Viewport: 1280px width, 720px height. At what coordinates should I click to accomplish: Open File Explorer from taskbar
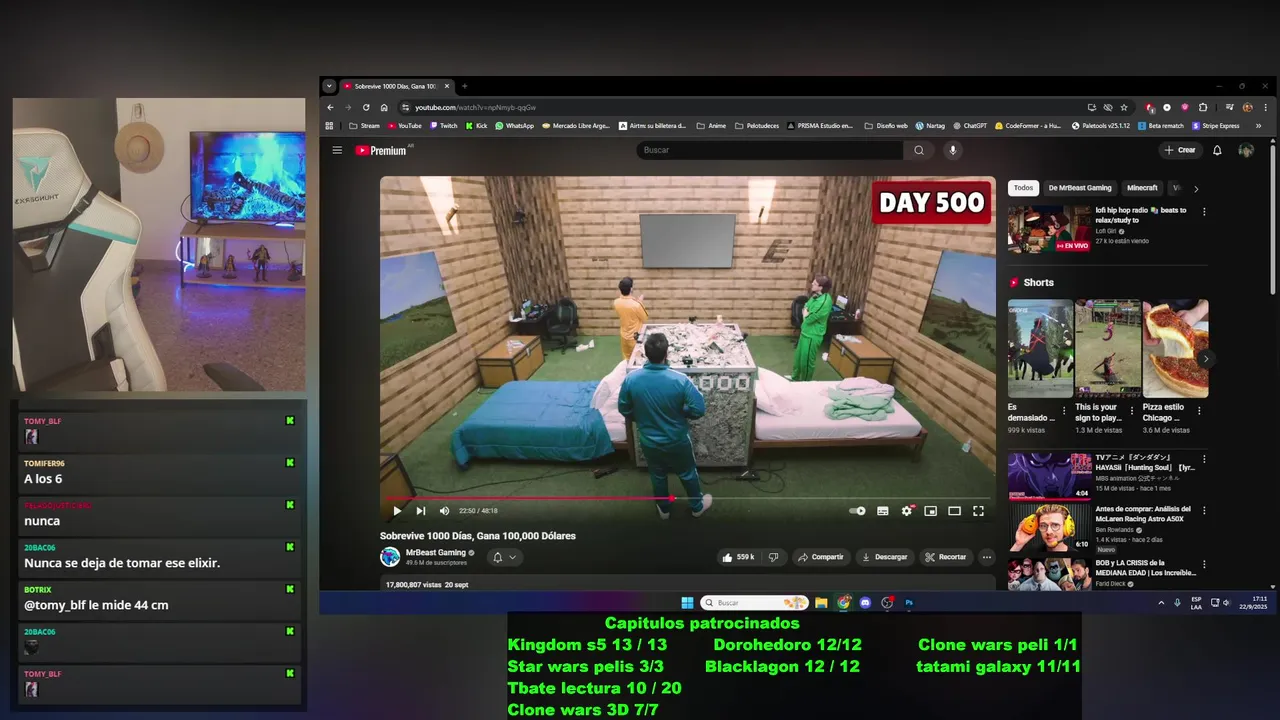click(821, 603)
